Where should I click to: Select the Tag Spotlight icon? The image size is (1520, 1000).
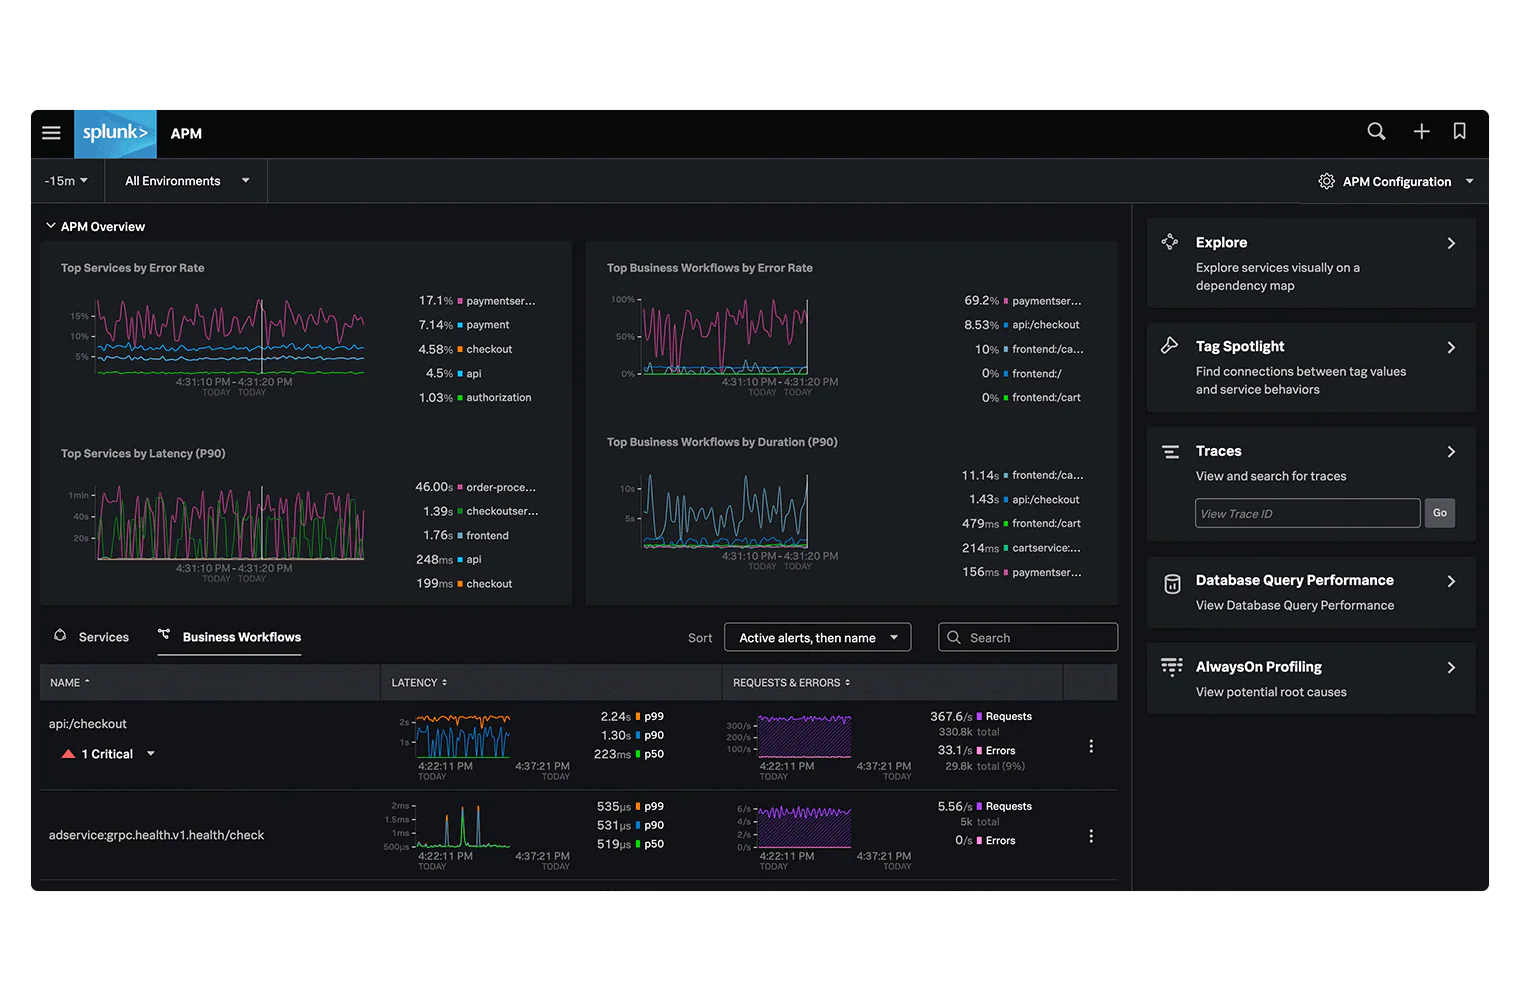click(x=1170, y=346)
